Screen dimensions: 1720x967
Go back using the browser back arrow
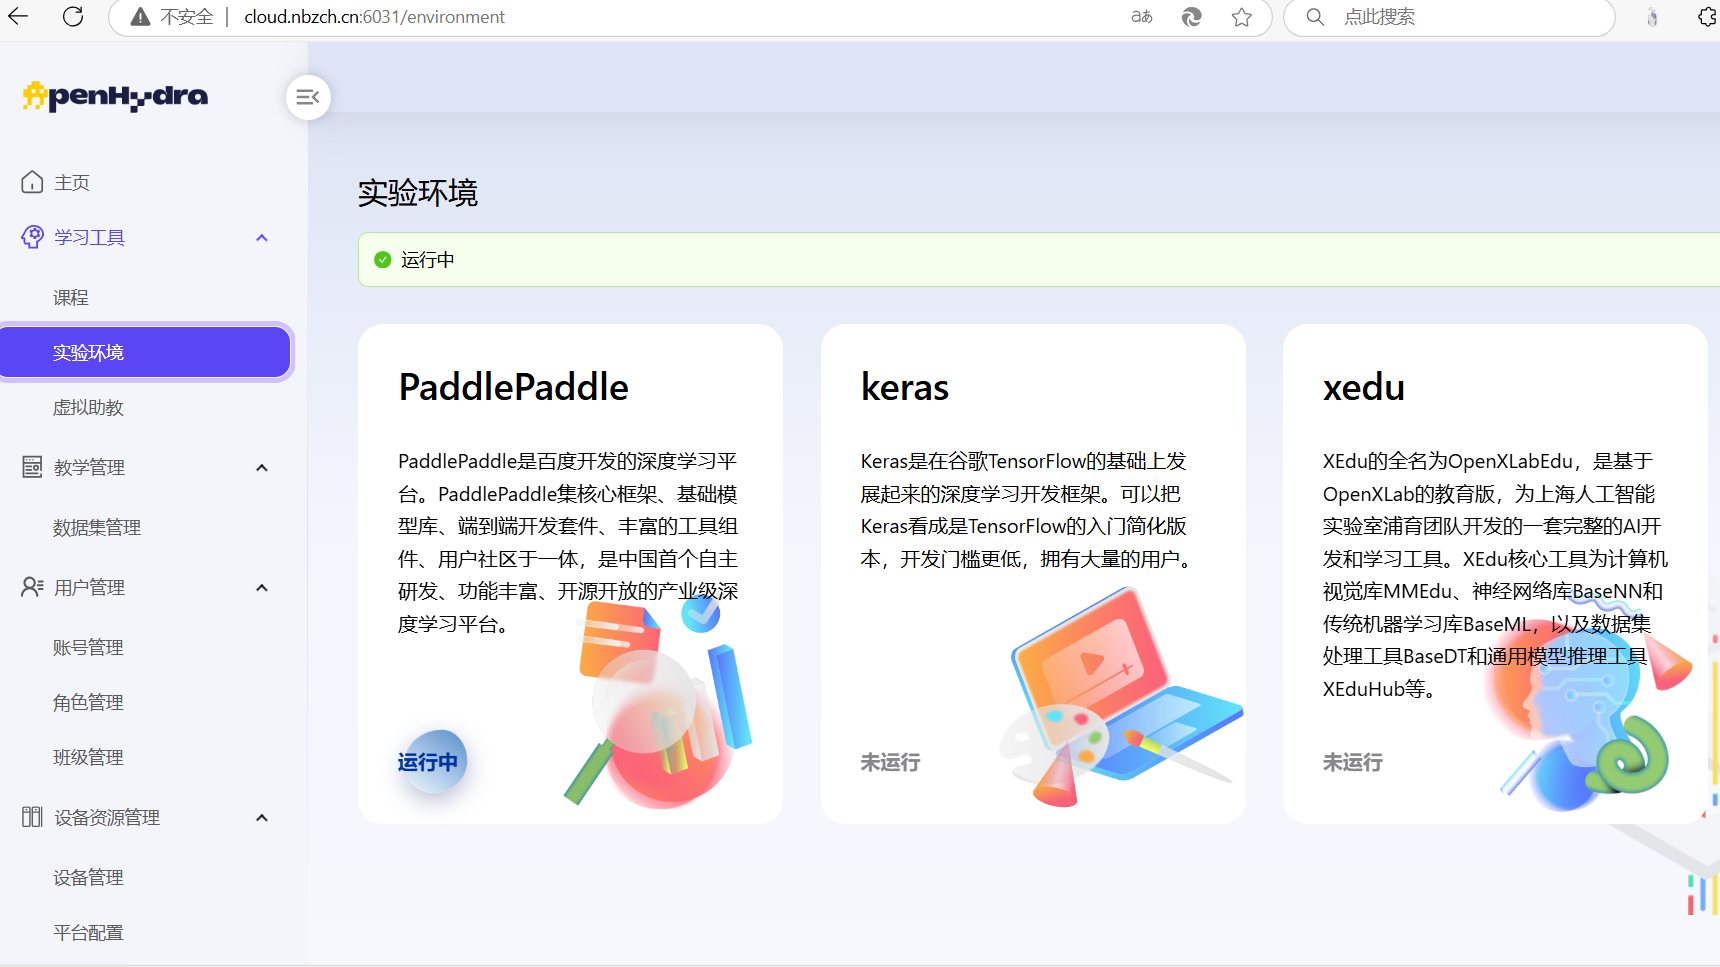(18, 17)
